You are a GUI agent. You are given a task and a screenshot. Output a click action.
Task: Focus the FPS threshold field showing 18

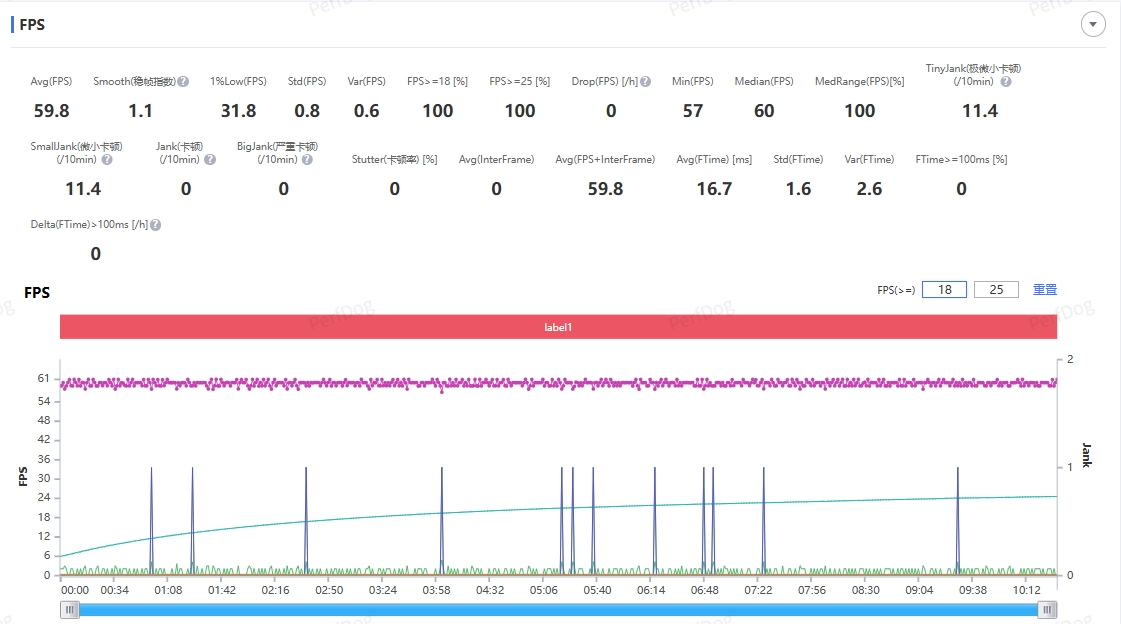point(944,289)
